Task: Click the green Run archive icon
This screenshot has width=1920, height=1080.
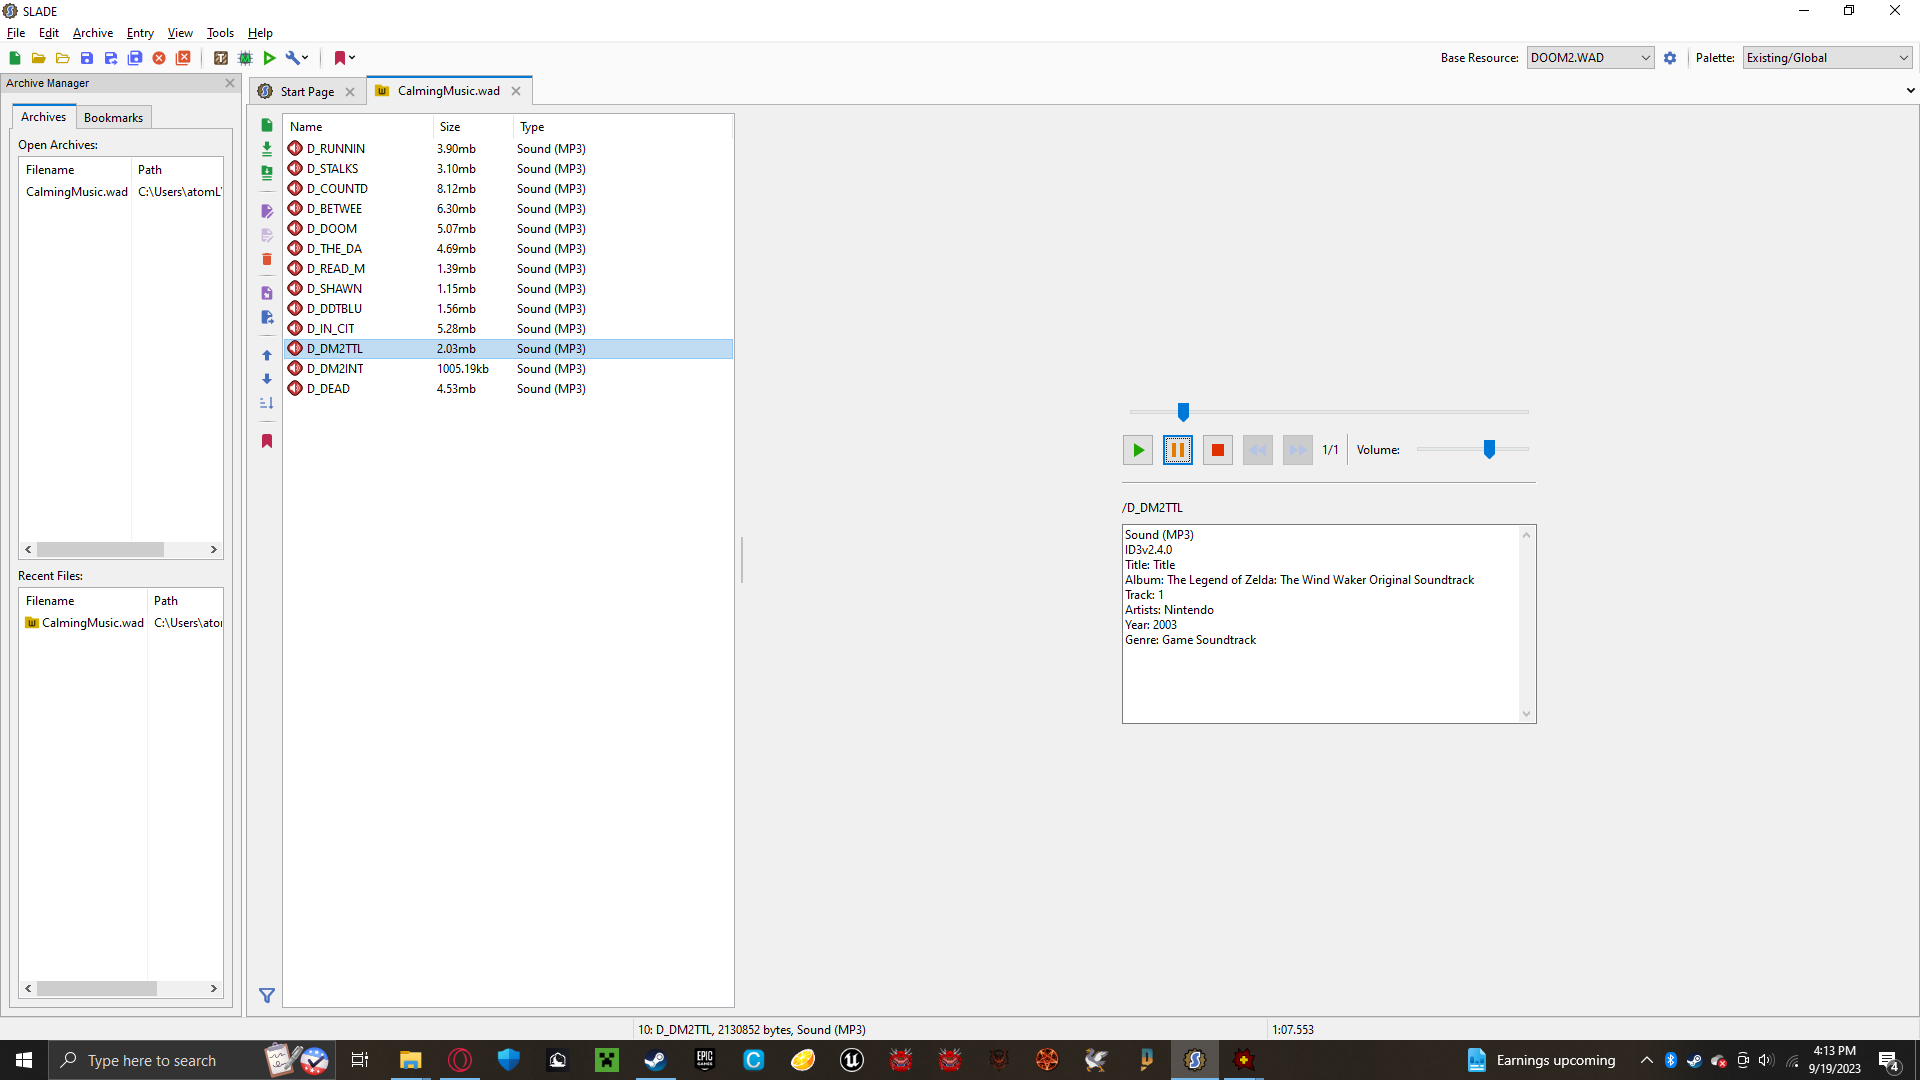Action: pos(269,58)
